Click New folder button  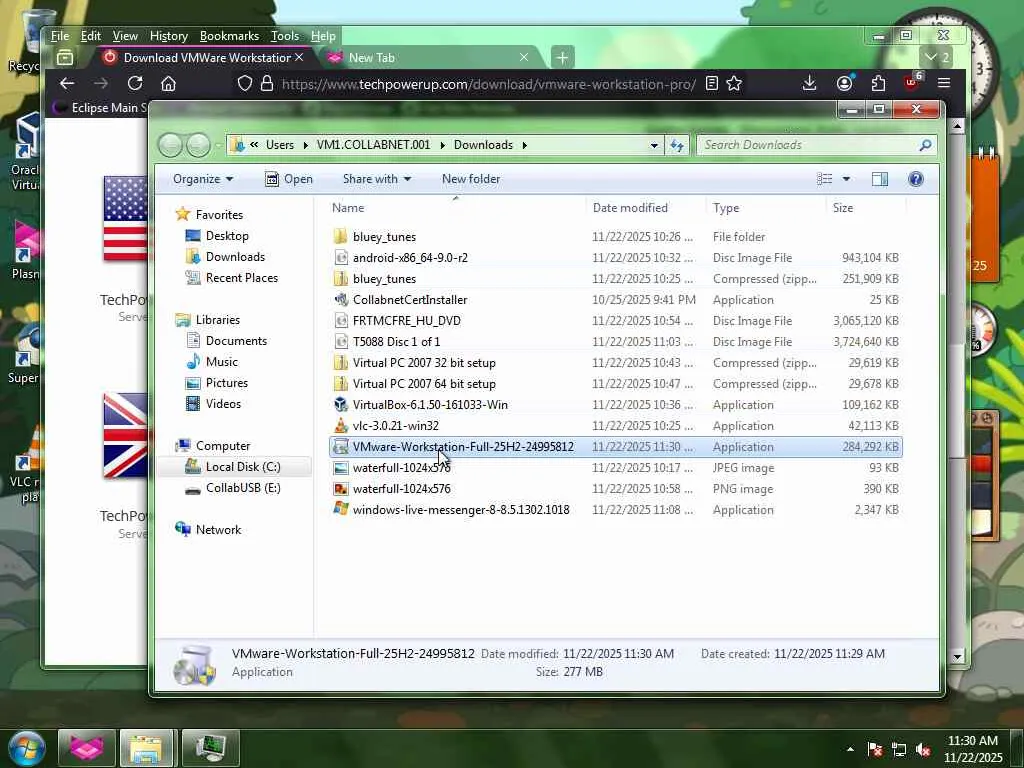click(x=471, y=179)
